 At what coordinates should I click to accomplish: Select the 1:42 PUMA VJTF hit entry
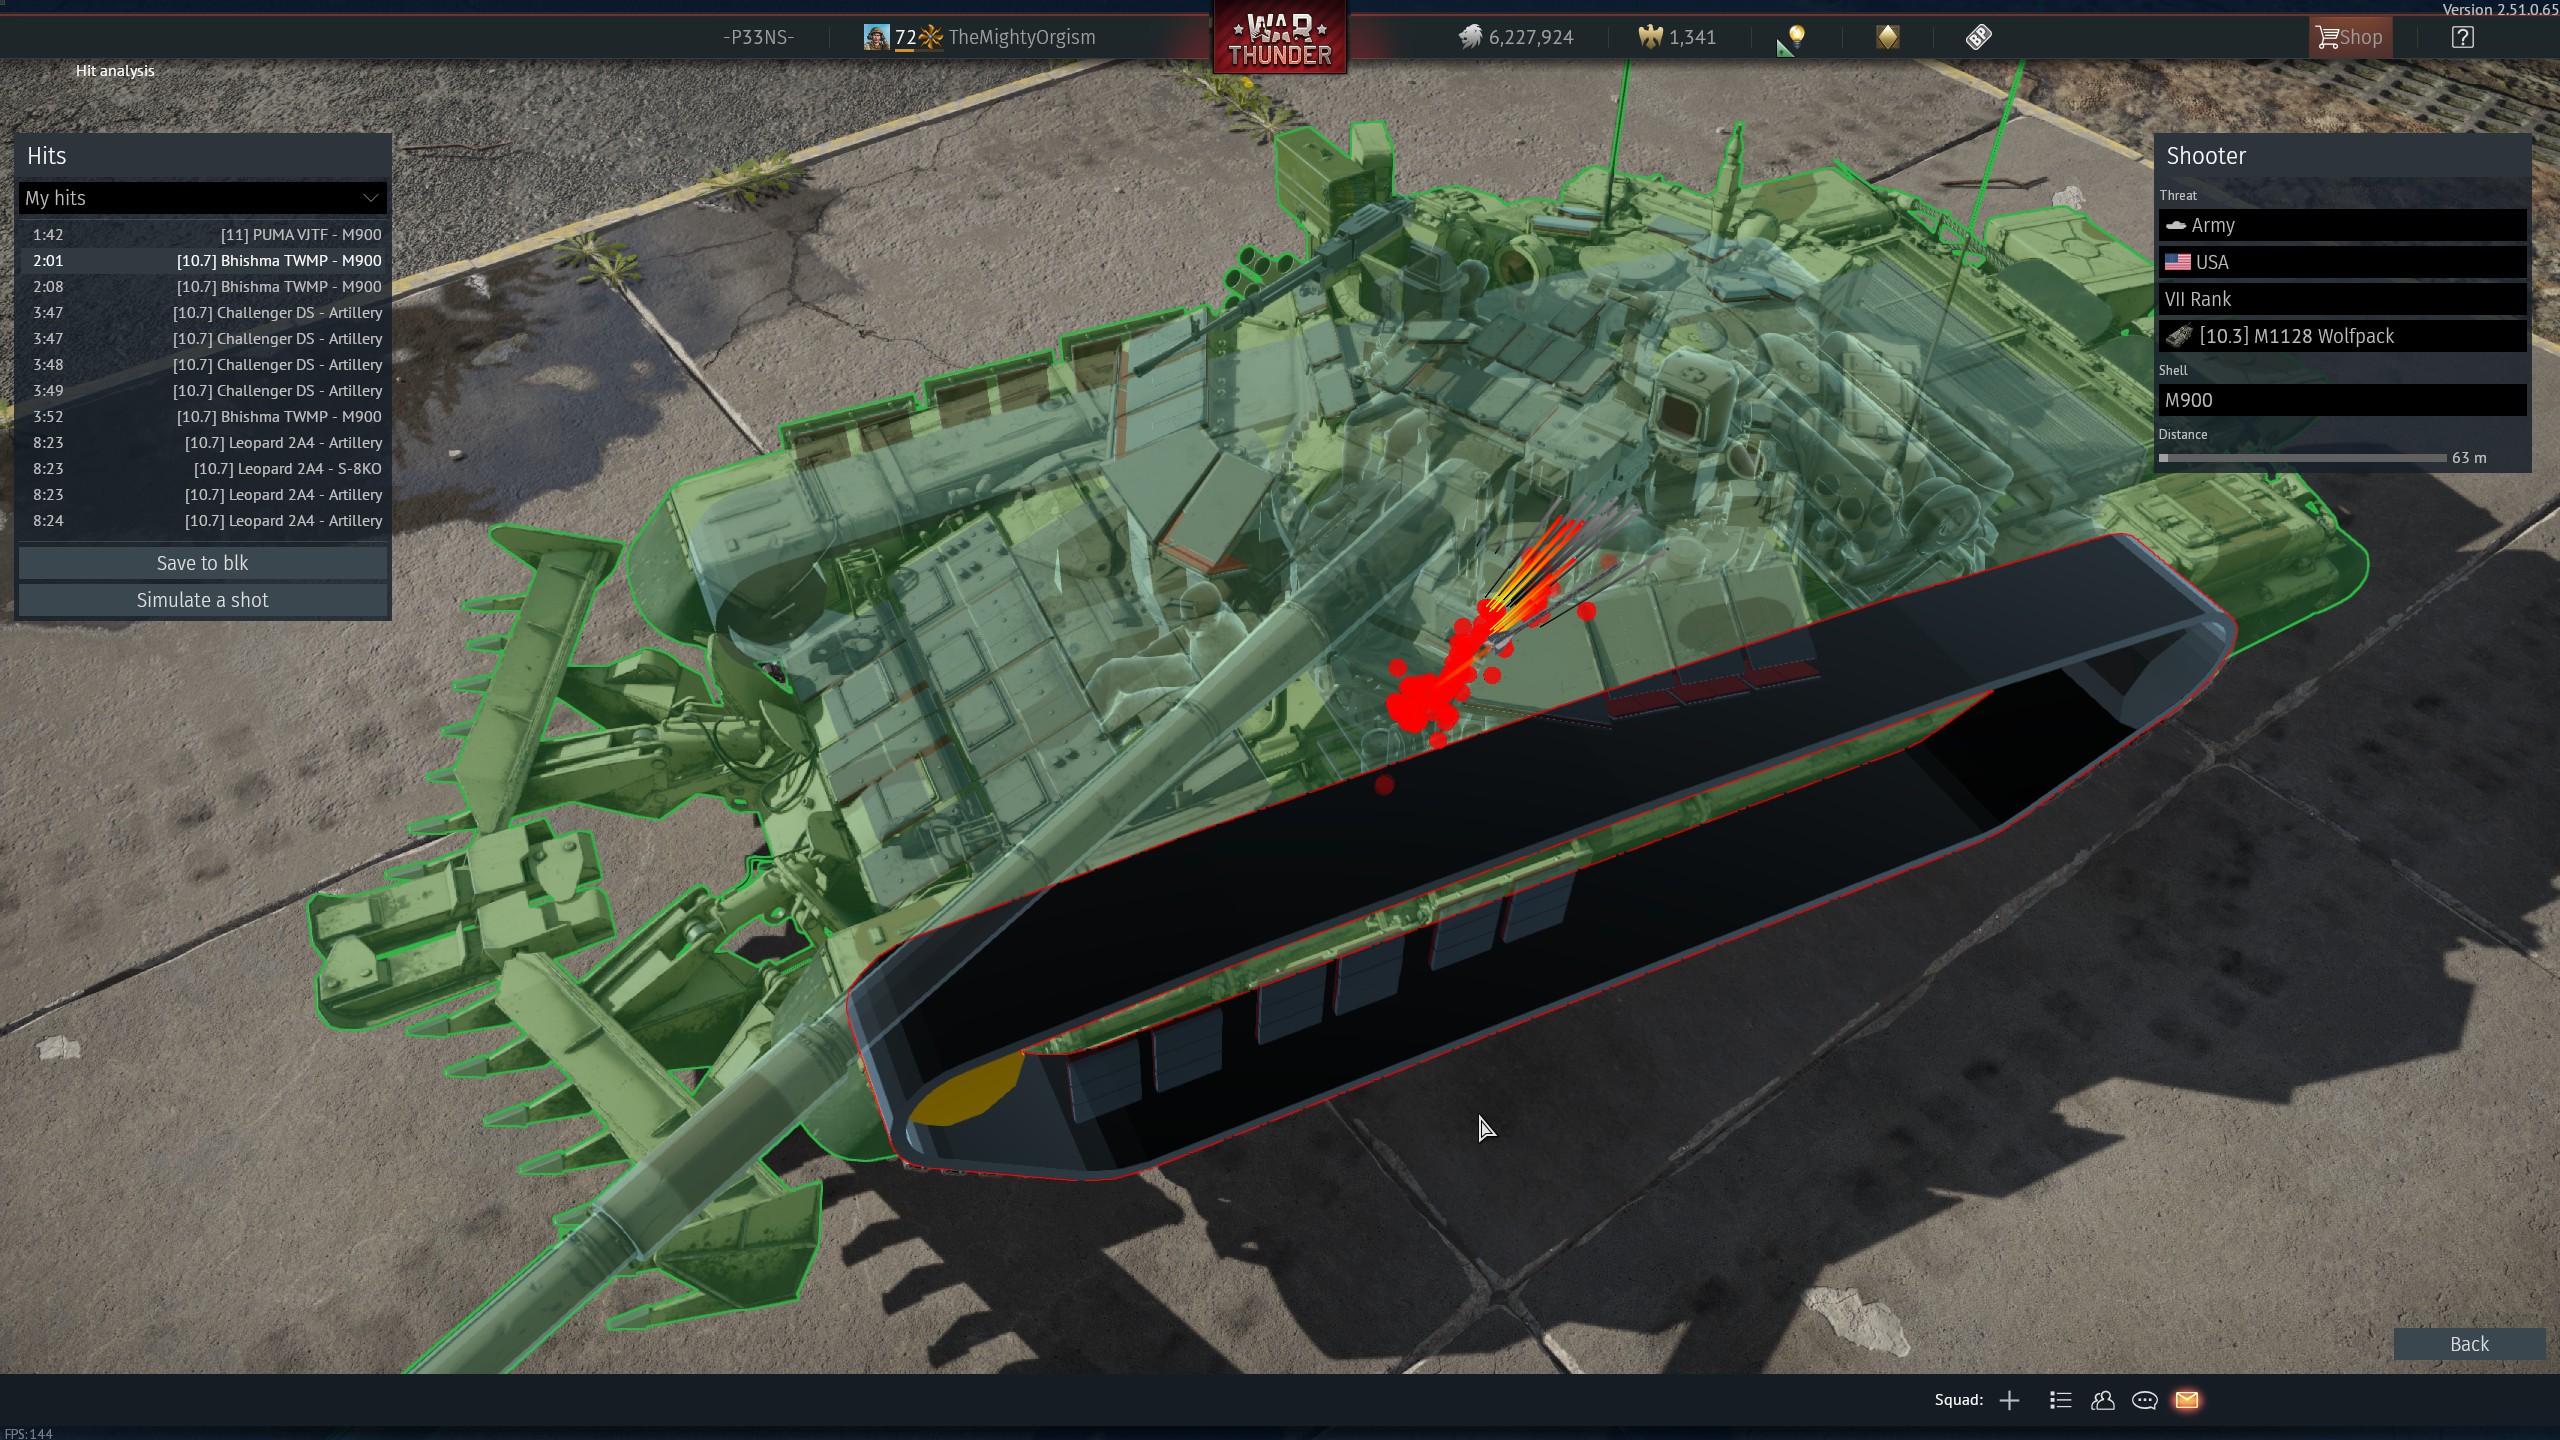tap(202, 234)
